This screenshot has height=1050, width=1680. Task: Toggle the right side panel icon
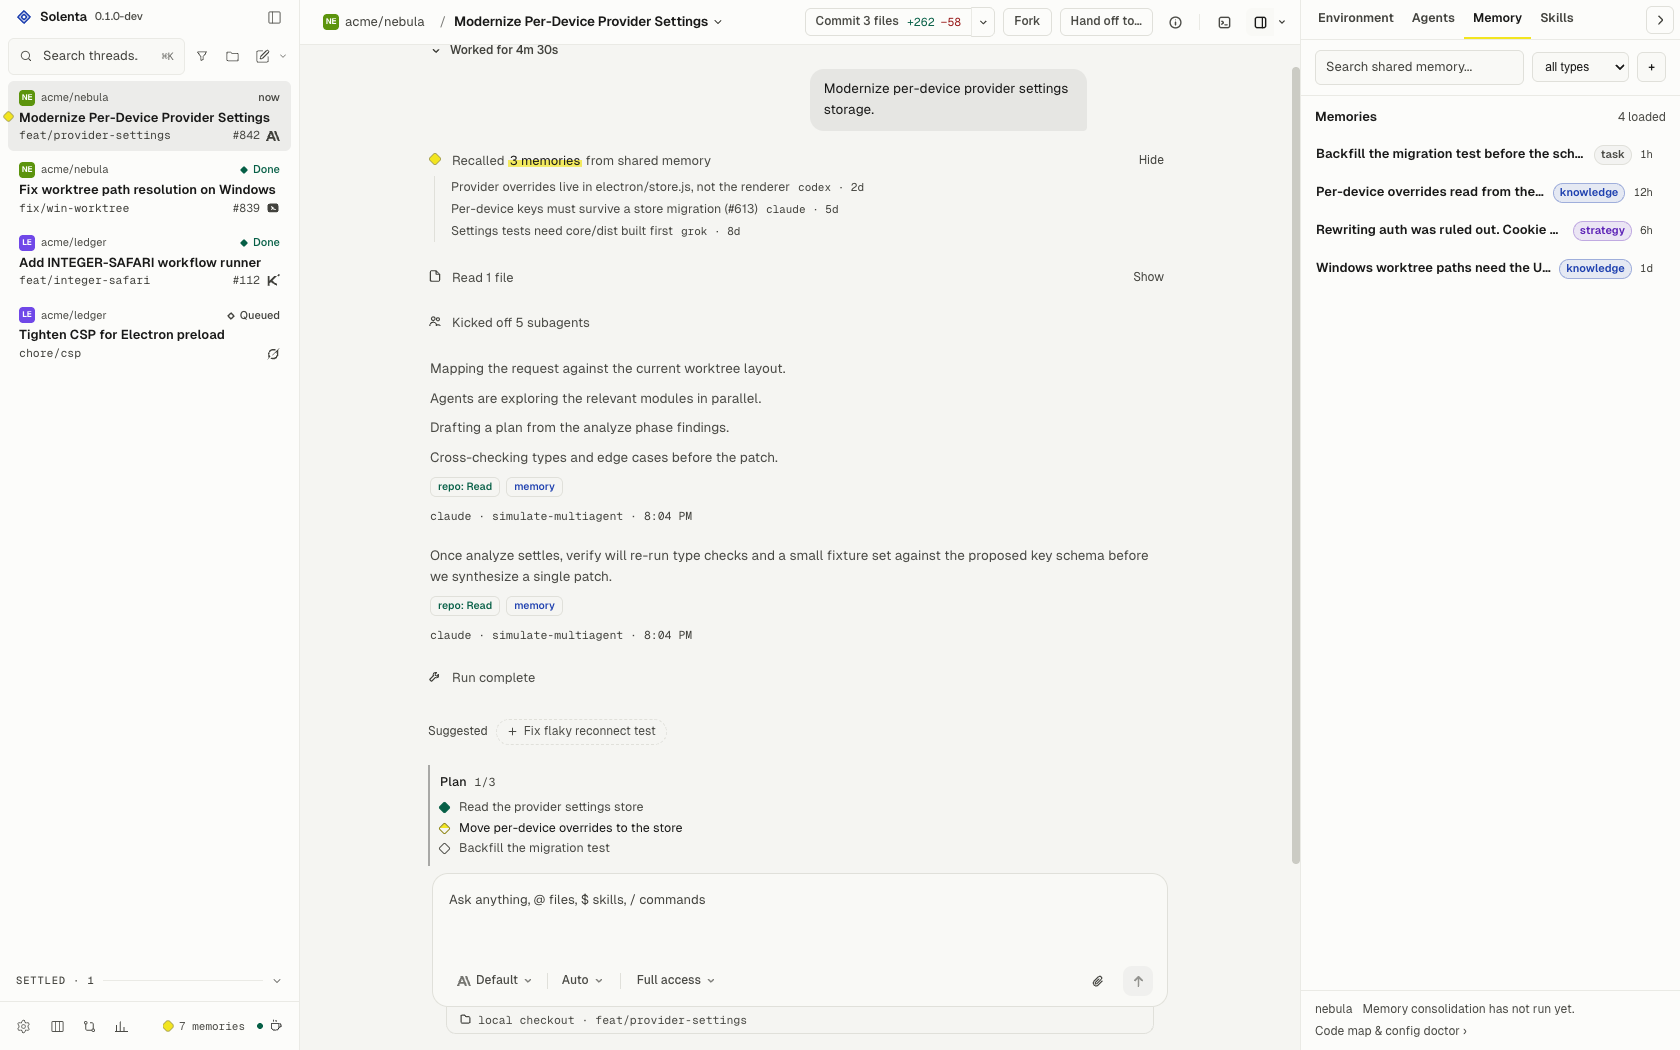click(1261, 22)
